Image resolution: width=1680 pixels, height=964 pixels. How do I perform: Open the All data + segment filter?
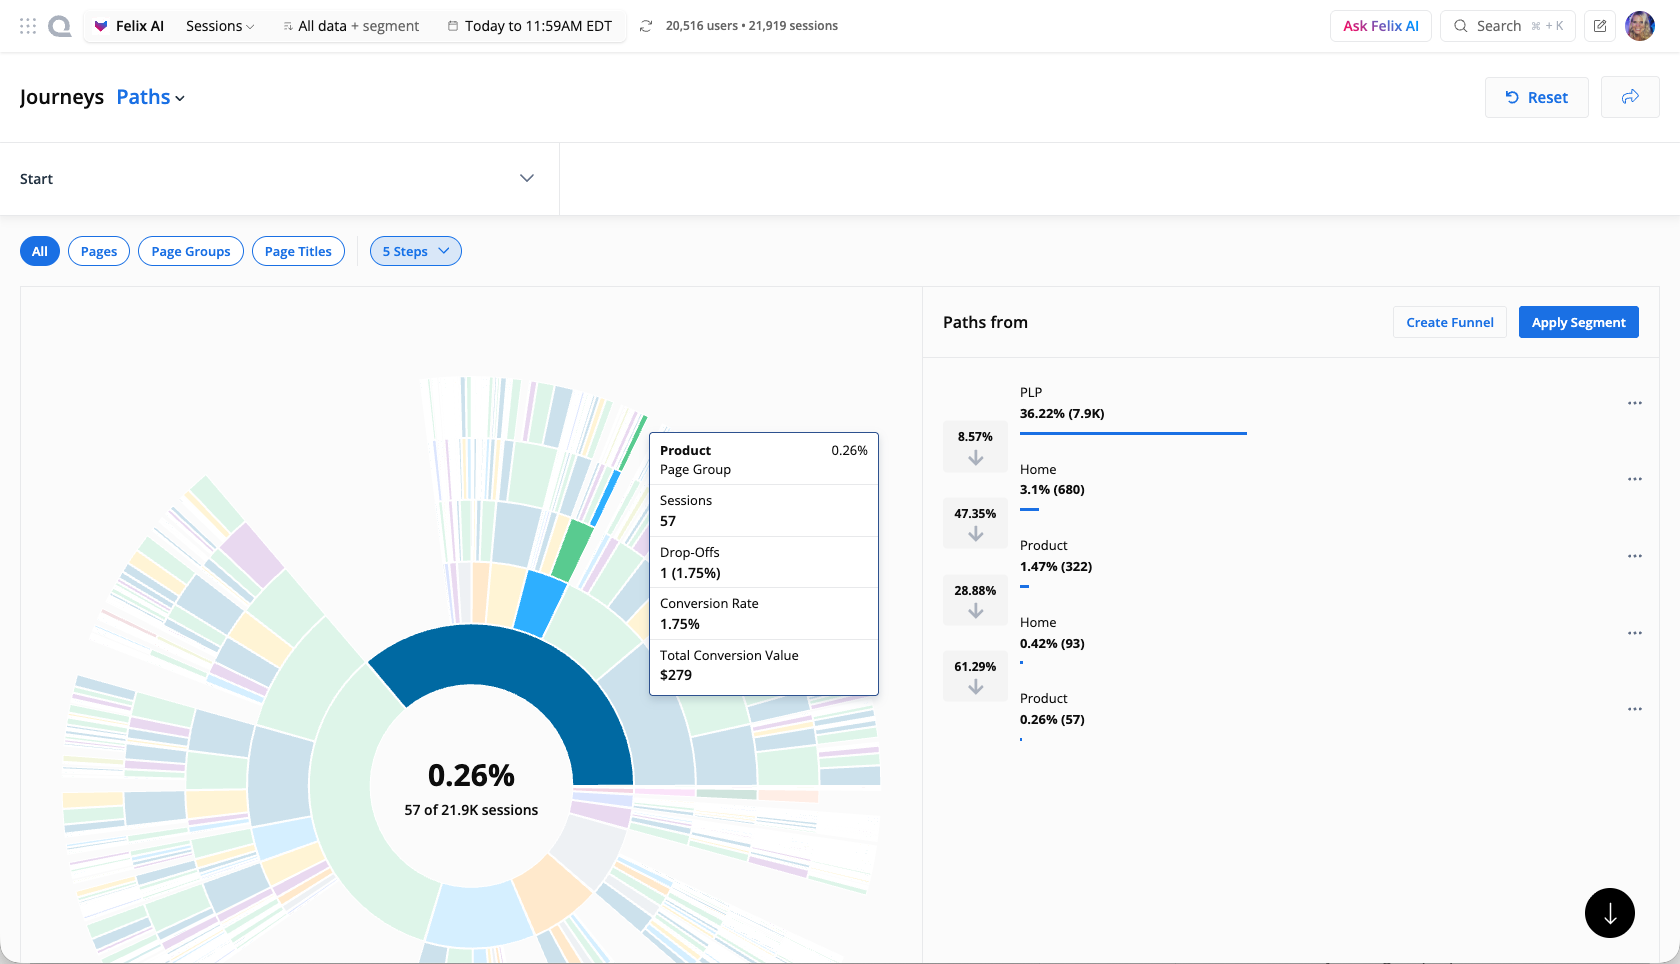pyautogui.click(x=351, y=26)
